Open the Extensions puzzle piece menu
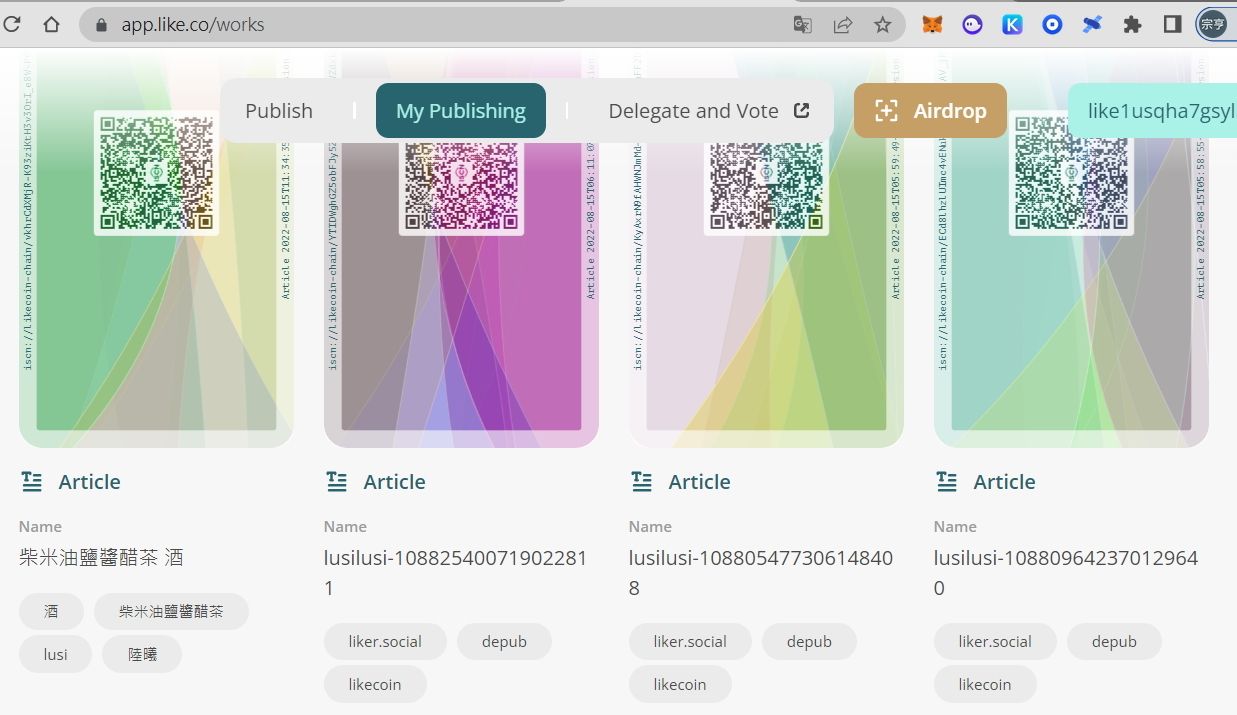This screenshot has height=715, width=1237. click(x=1132, y=25)
